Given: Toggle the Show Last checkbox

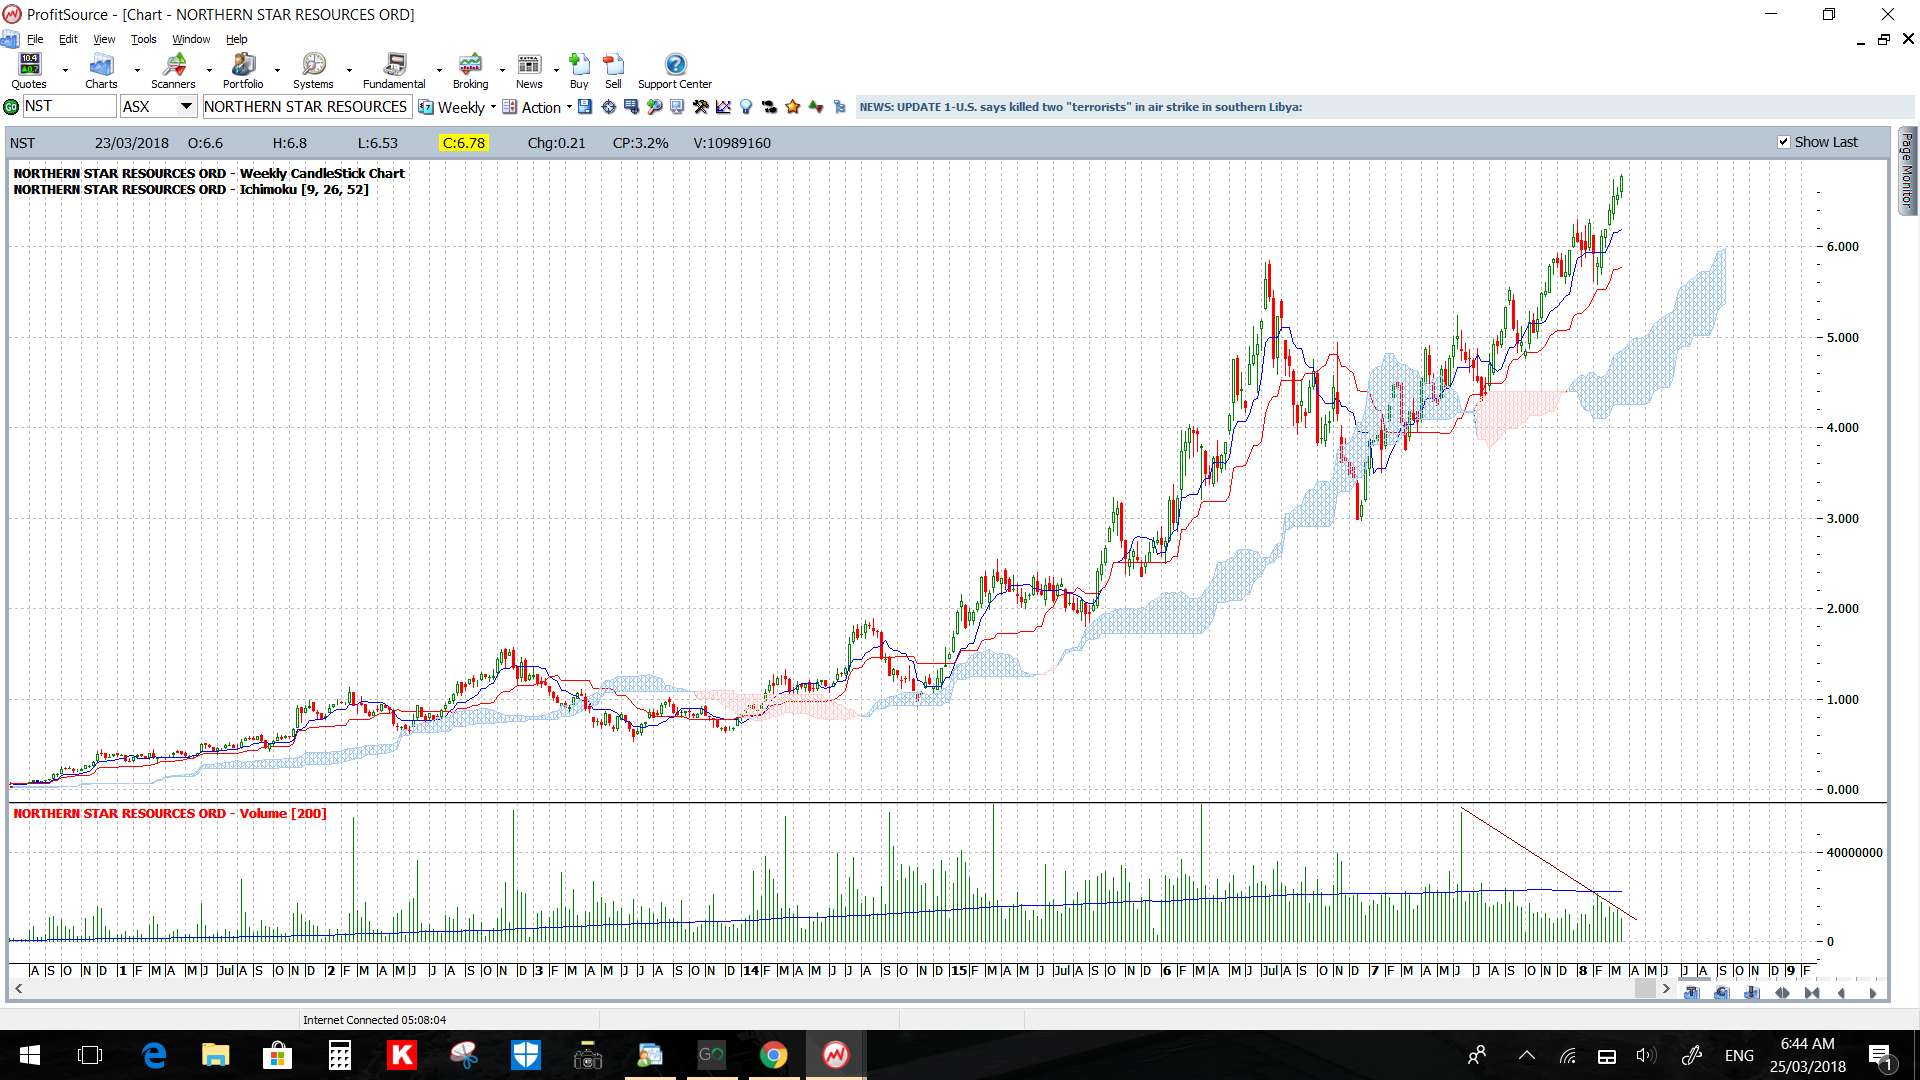Looking at the screenshot, I should (1784, 142).
